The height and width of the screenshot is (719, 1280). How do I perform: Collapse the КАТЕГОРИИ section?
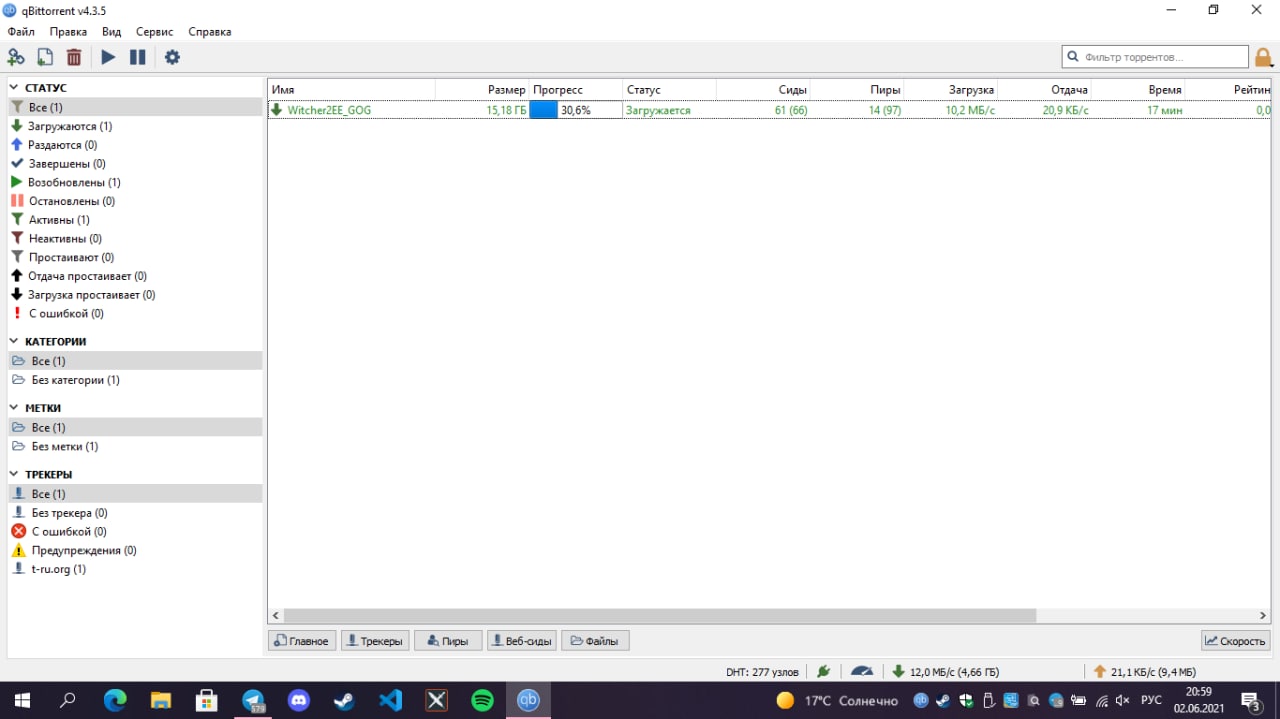tap(15, 342)
